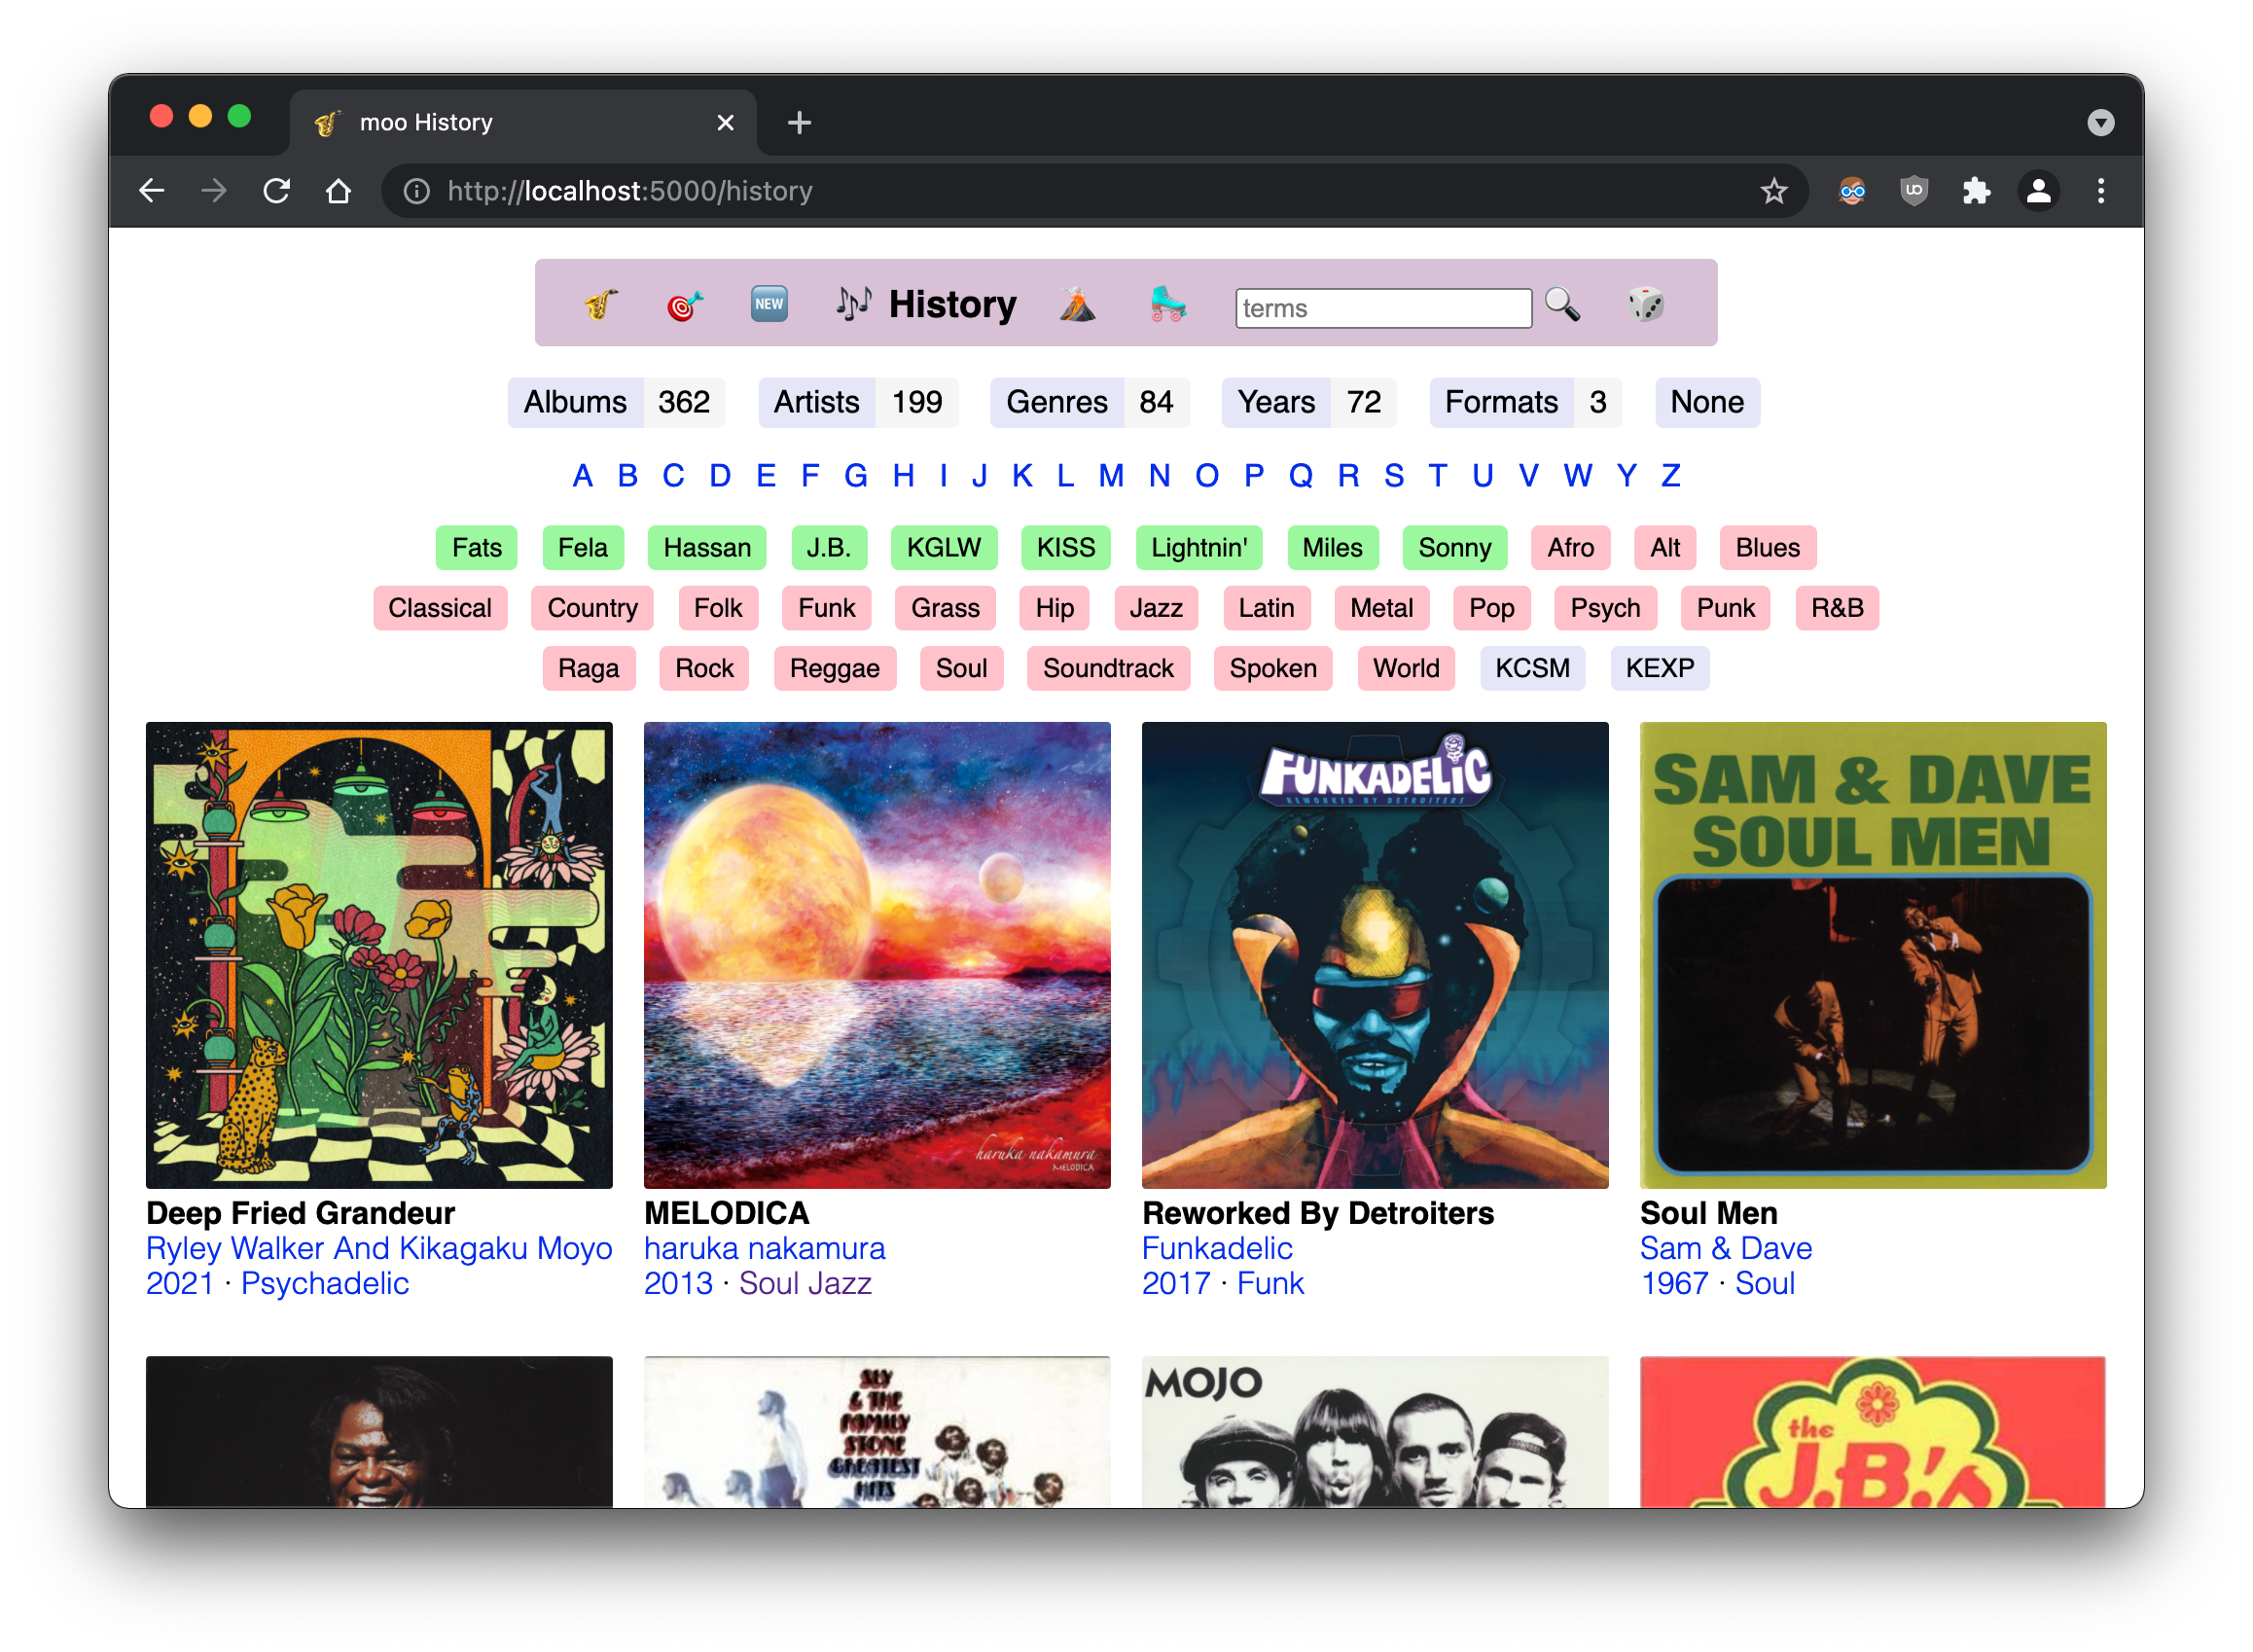Click the roller skate icon
Viewport: 2253px width, 1652px height.
1167,304
